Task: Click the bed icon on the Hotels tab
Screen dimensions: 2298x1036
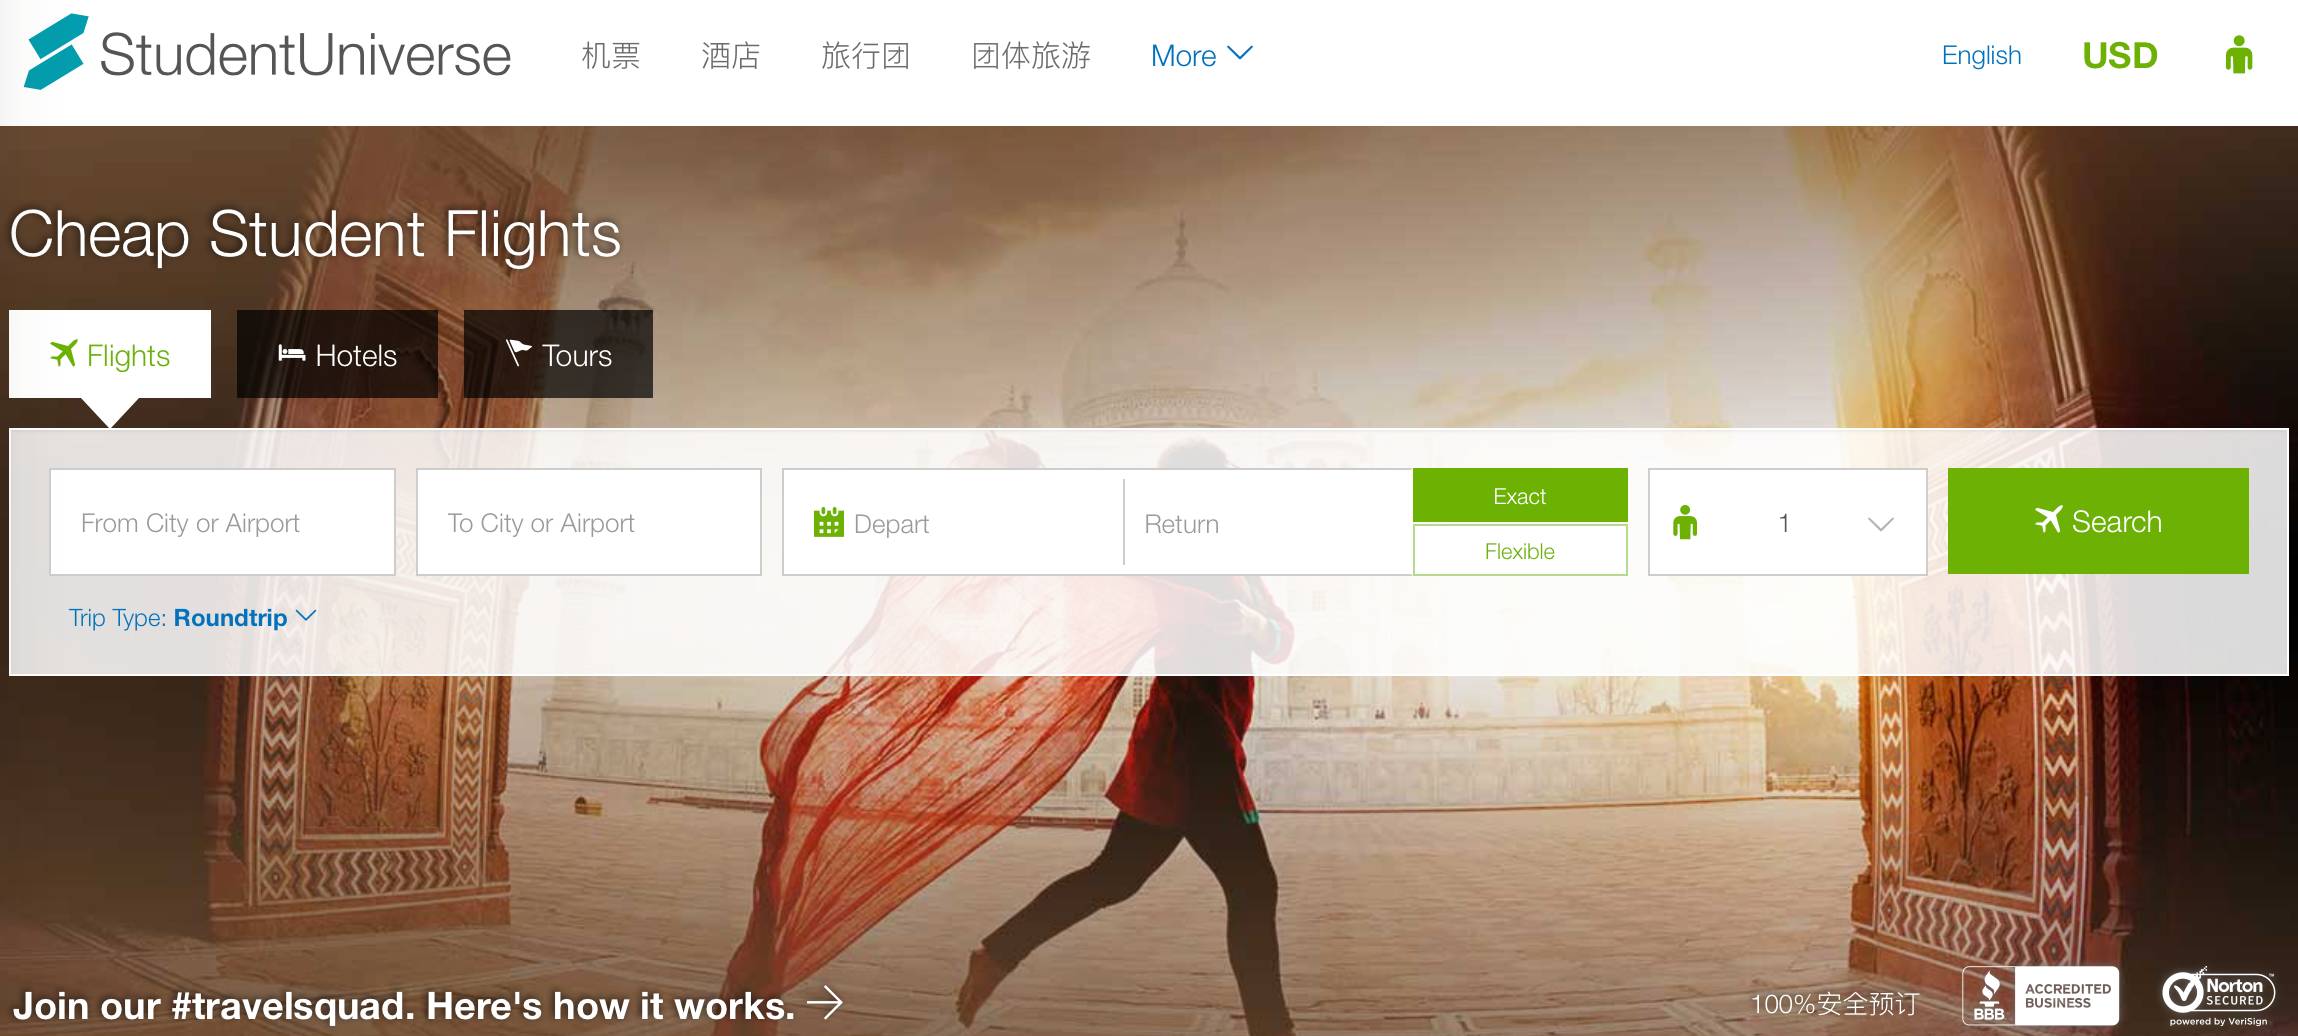Action: coord(290,354)
